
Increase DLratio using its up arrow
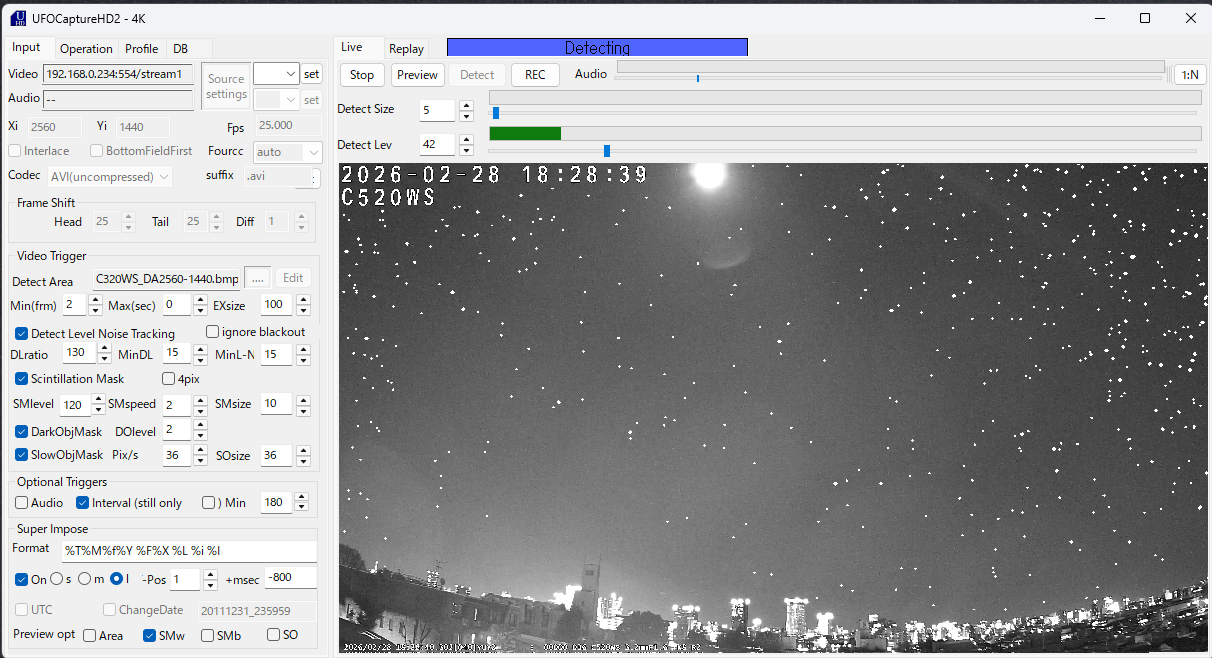click(105, 348)
